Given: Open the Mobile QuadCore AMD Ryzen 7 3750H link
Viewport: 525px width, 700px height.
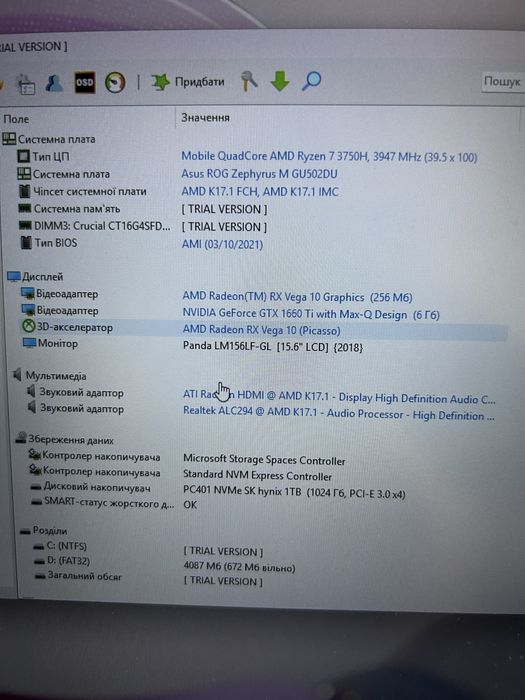Looking at the screenshot, I should pos(329,157).
